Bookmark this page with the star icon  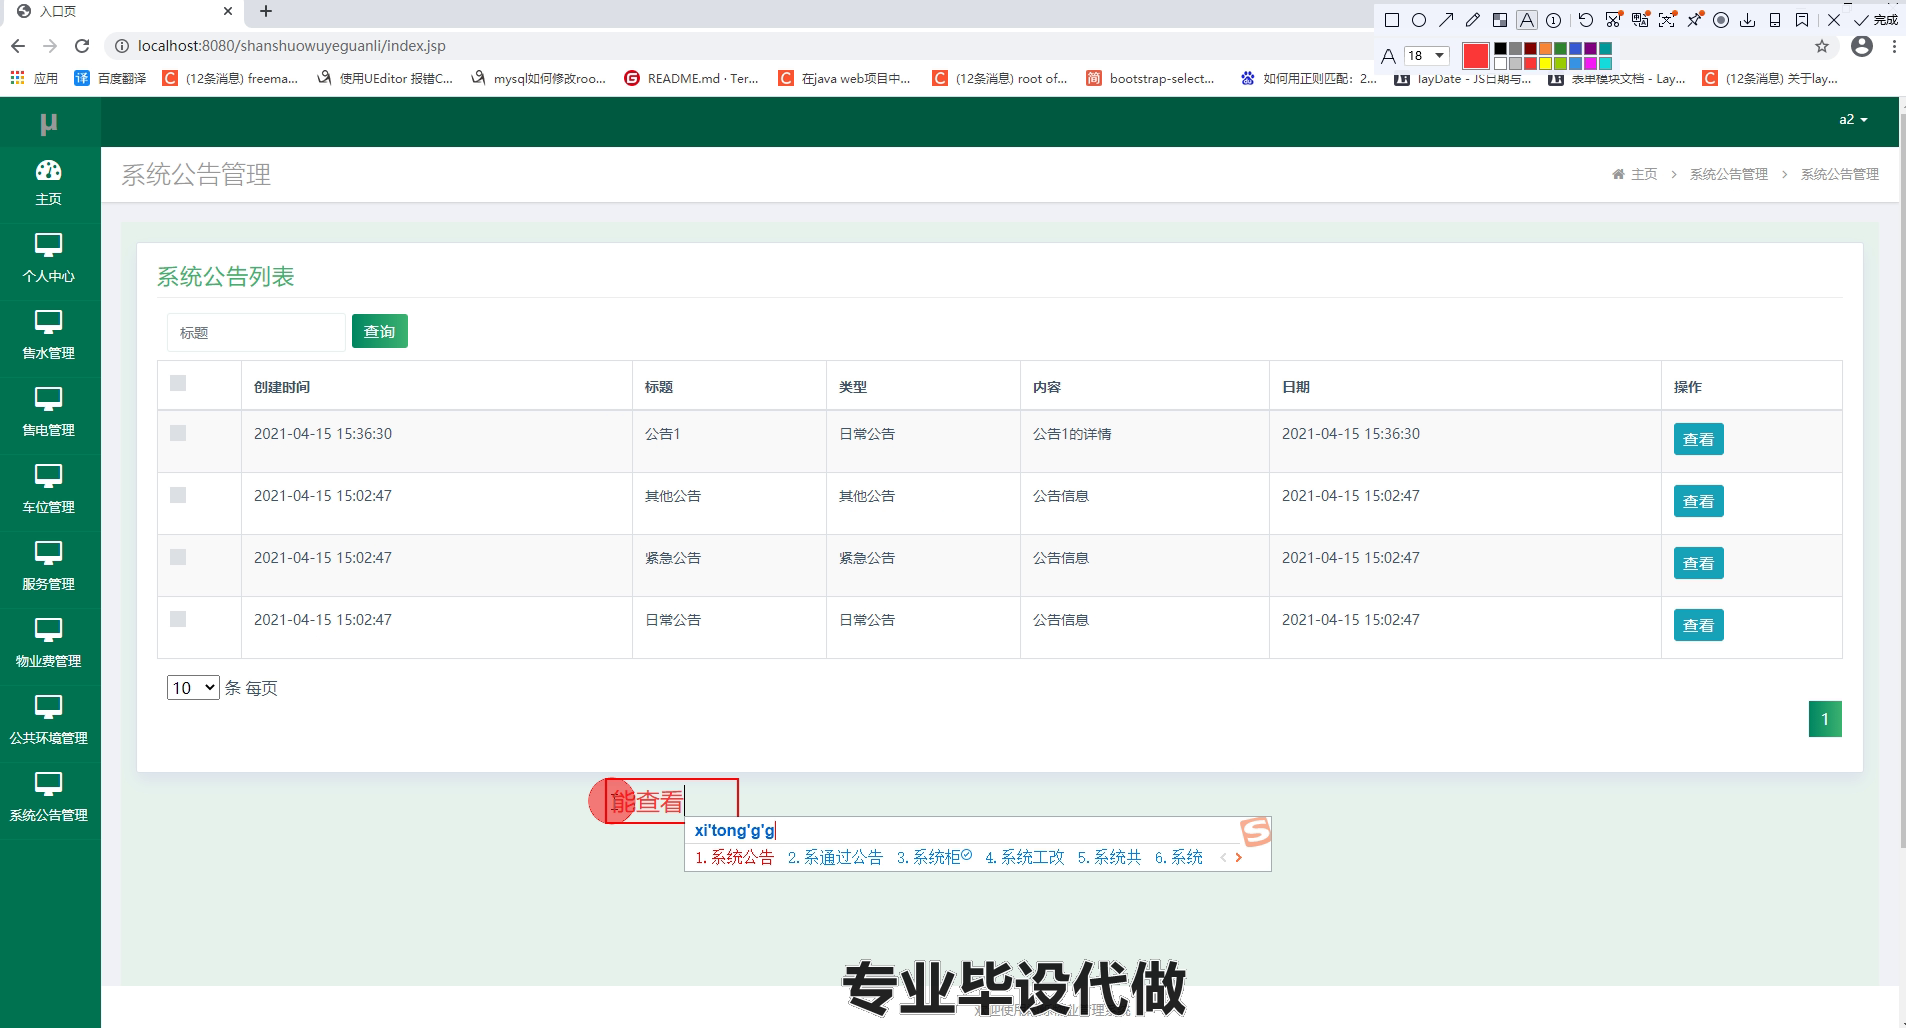1822,46
